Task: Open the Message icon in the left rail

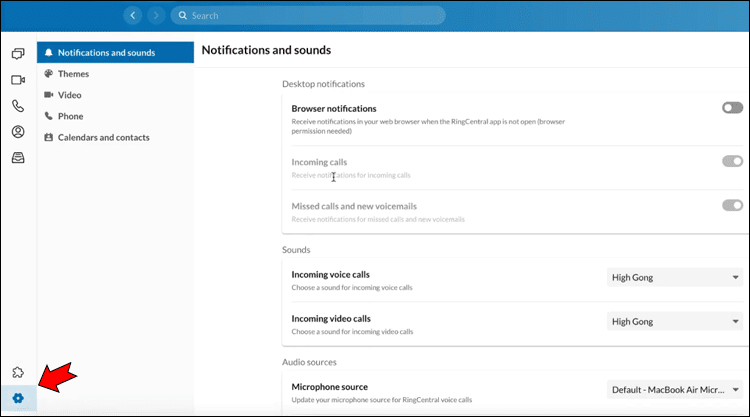Action: (18, 54)
